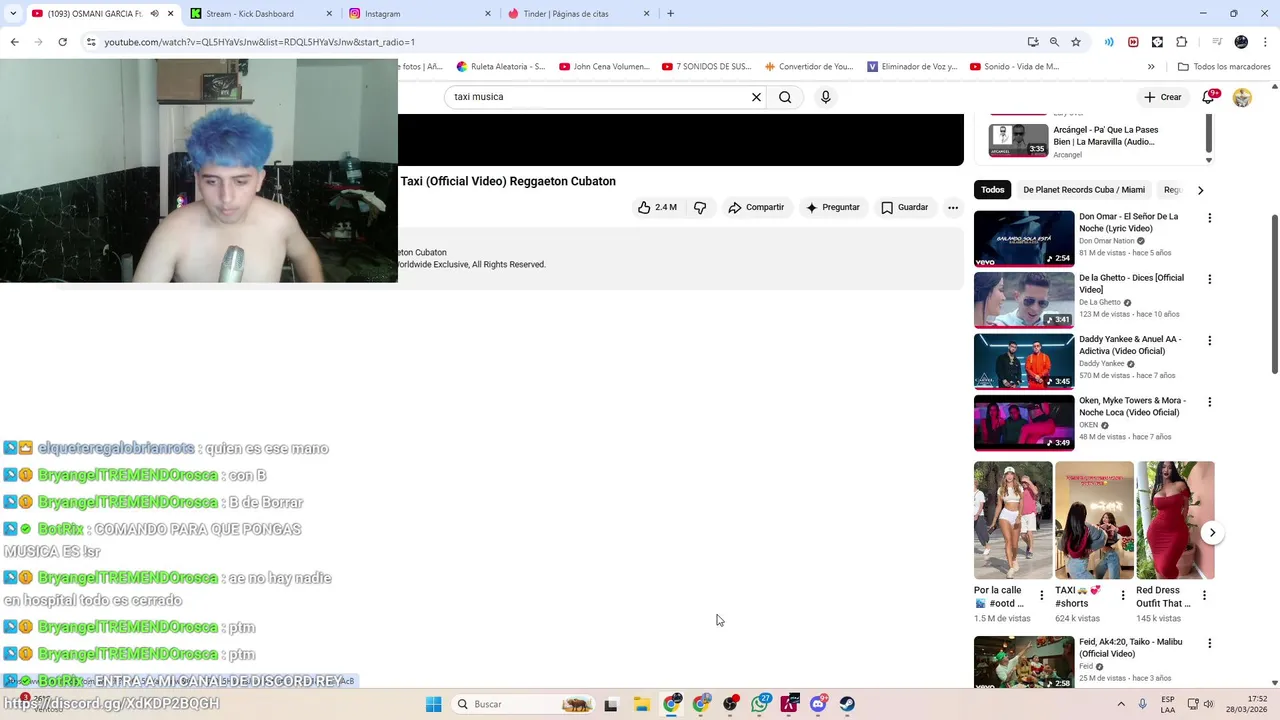1280x720 pixels.
Task: Open Steam from taskbar
Action: 847,704
